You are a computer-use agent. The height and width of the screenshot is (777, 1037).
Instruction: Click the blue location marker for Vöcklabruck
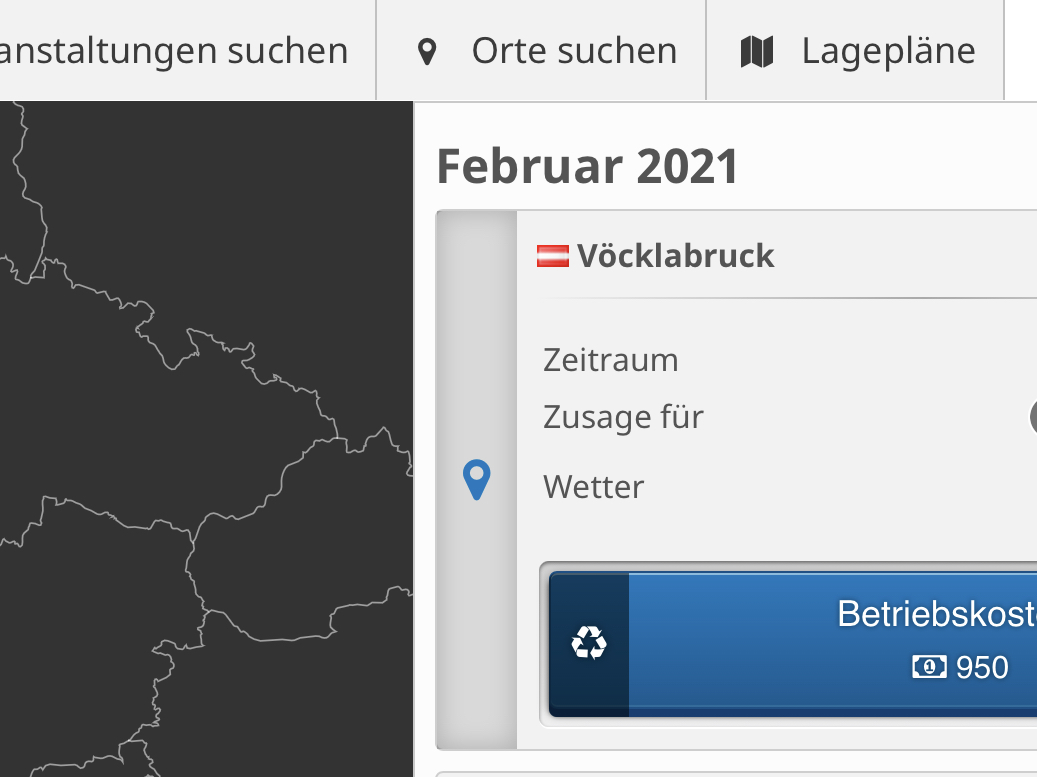(x=477, y=479)
